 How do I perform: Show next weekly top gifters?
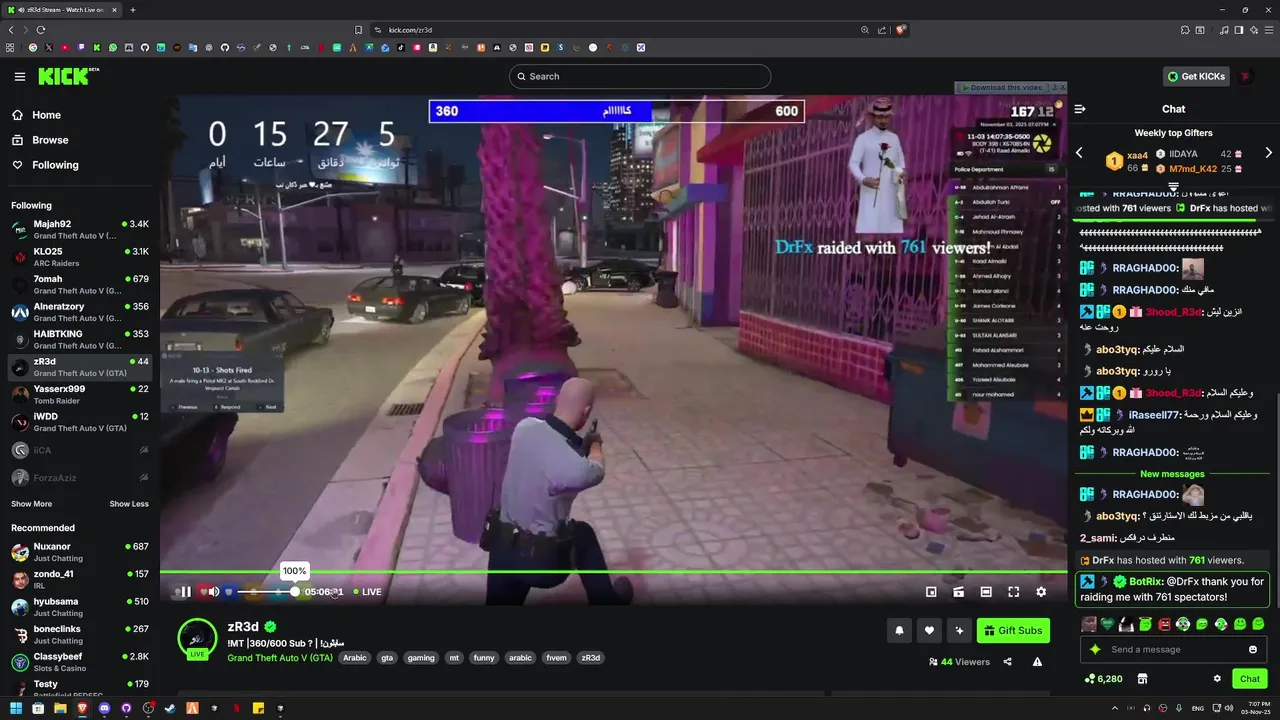click(1268, 153)
